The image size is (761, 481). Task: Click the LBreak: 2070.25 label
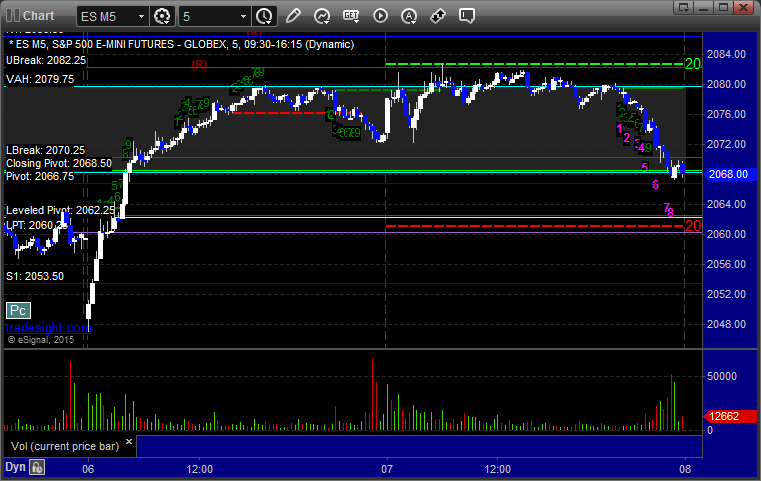45,150
